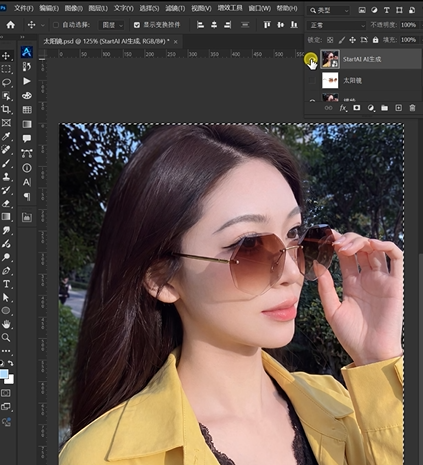This screenshot has width=423, height=465.
Task: Add a layer mask
Action: [x=357, y=108]
